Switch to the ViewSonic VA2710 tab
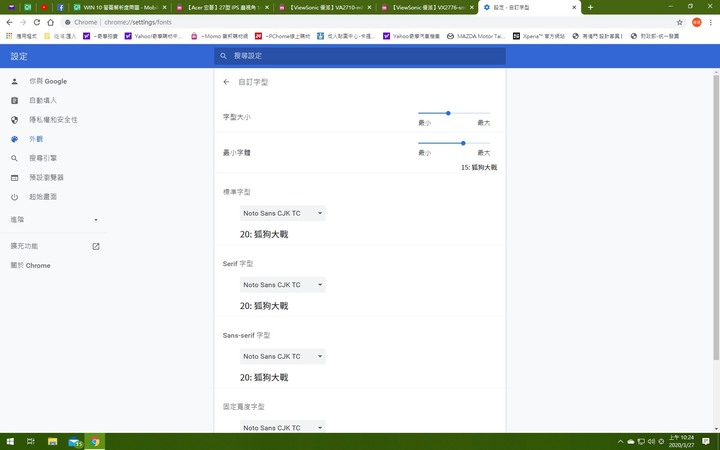The width and height of the screenshot is (720, 450). pos(326,7)
